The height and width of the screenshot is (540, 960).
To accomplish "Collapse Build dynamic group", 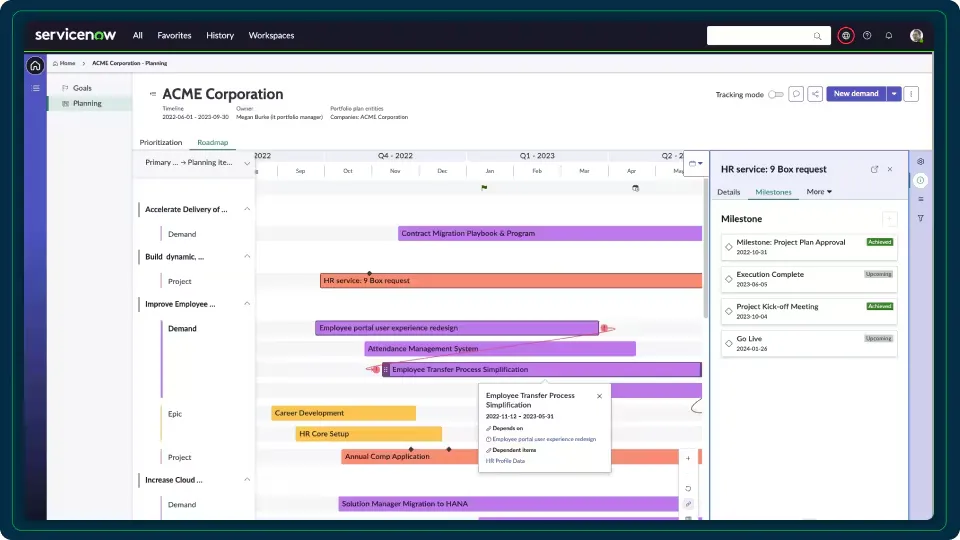I will tap(247, 257).
